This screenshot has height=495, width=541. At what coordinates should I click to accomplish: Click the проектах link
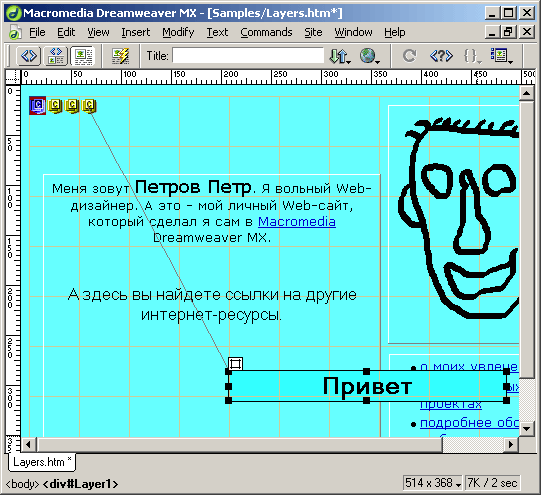[x=451, y=404]
